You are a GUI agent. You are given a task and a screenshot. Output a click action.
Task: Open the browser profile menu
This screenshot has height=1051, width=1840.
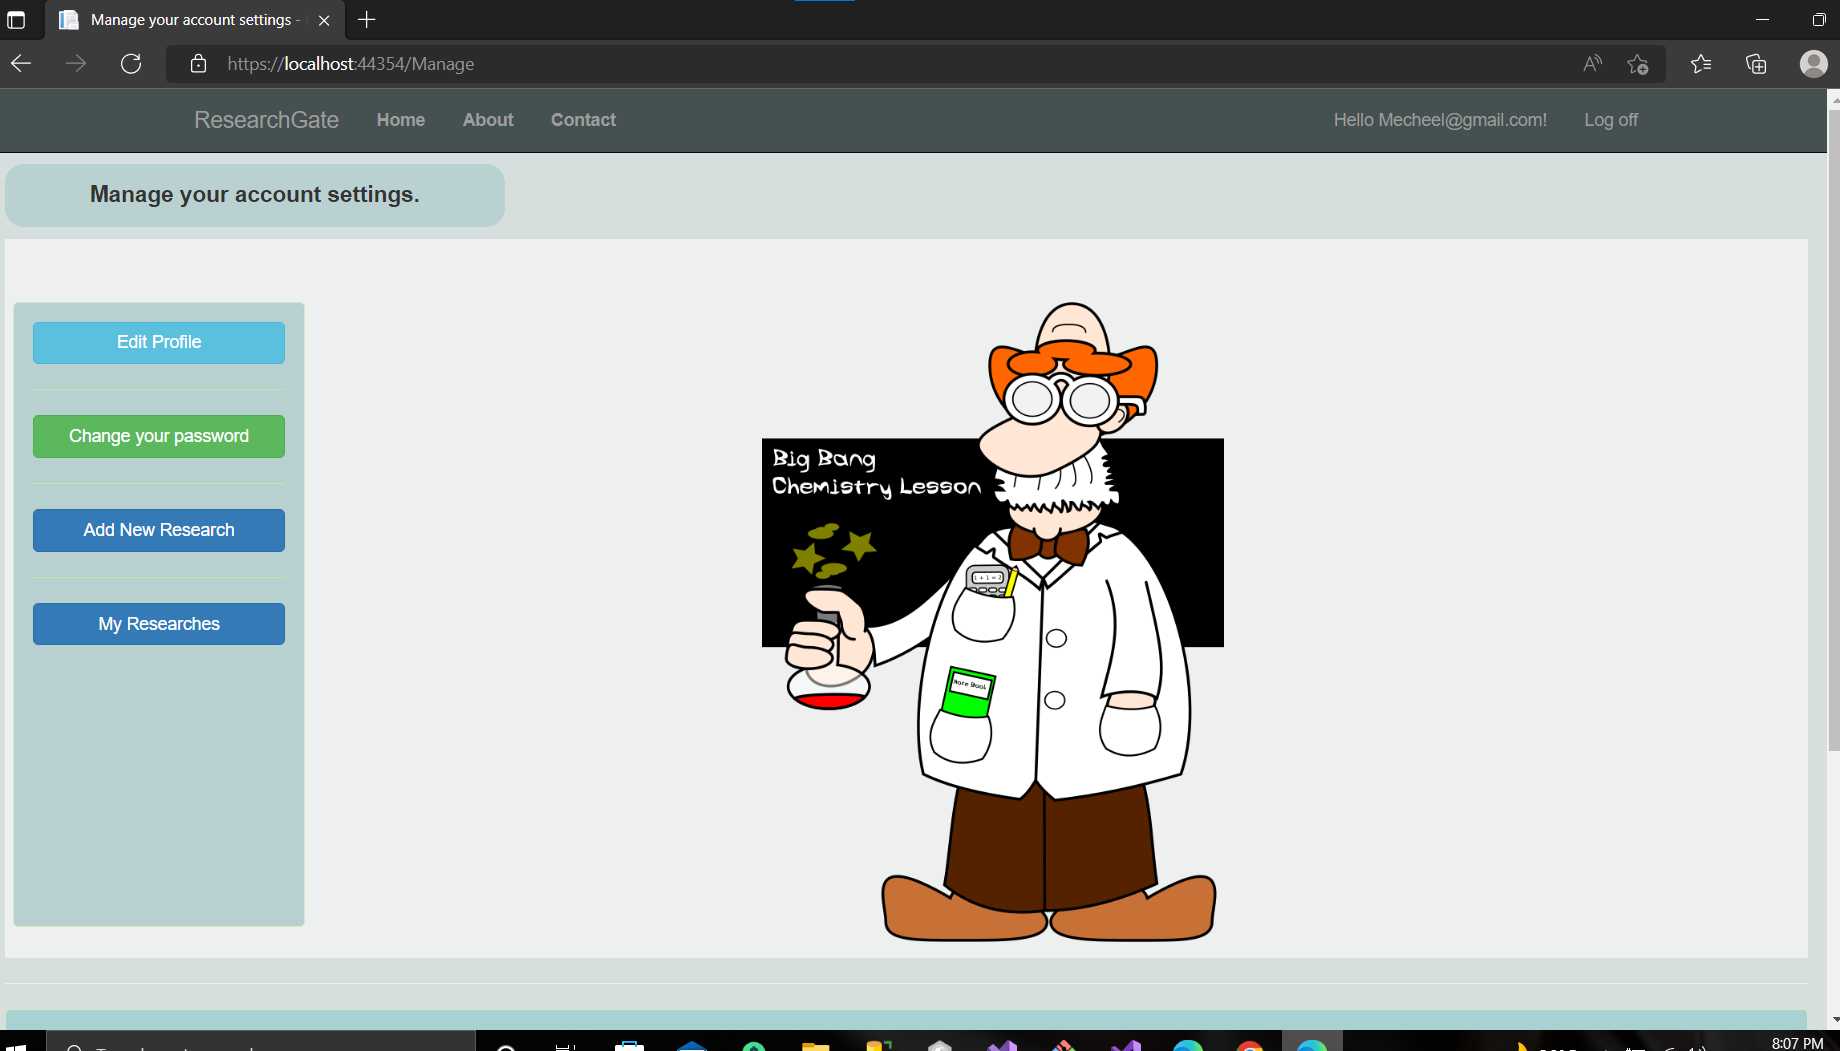(x=1813, y=63)
